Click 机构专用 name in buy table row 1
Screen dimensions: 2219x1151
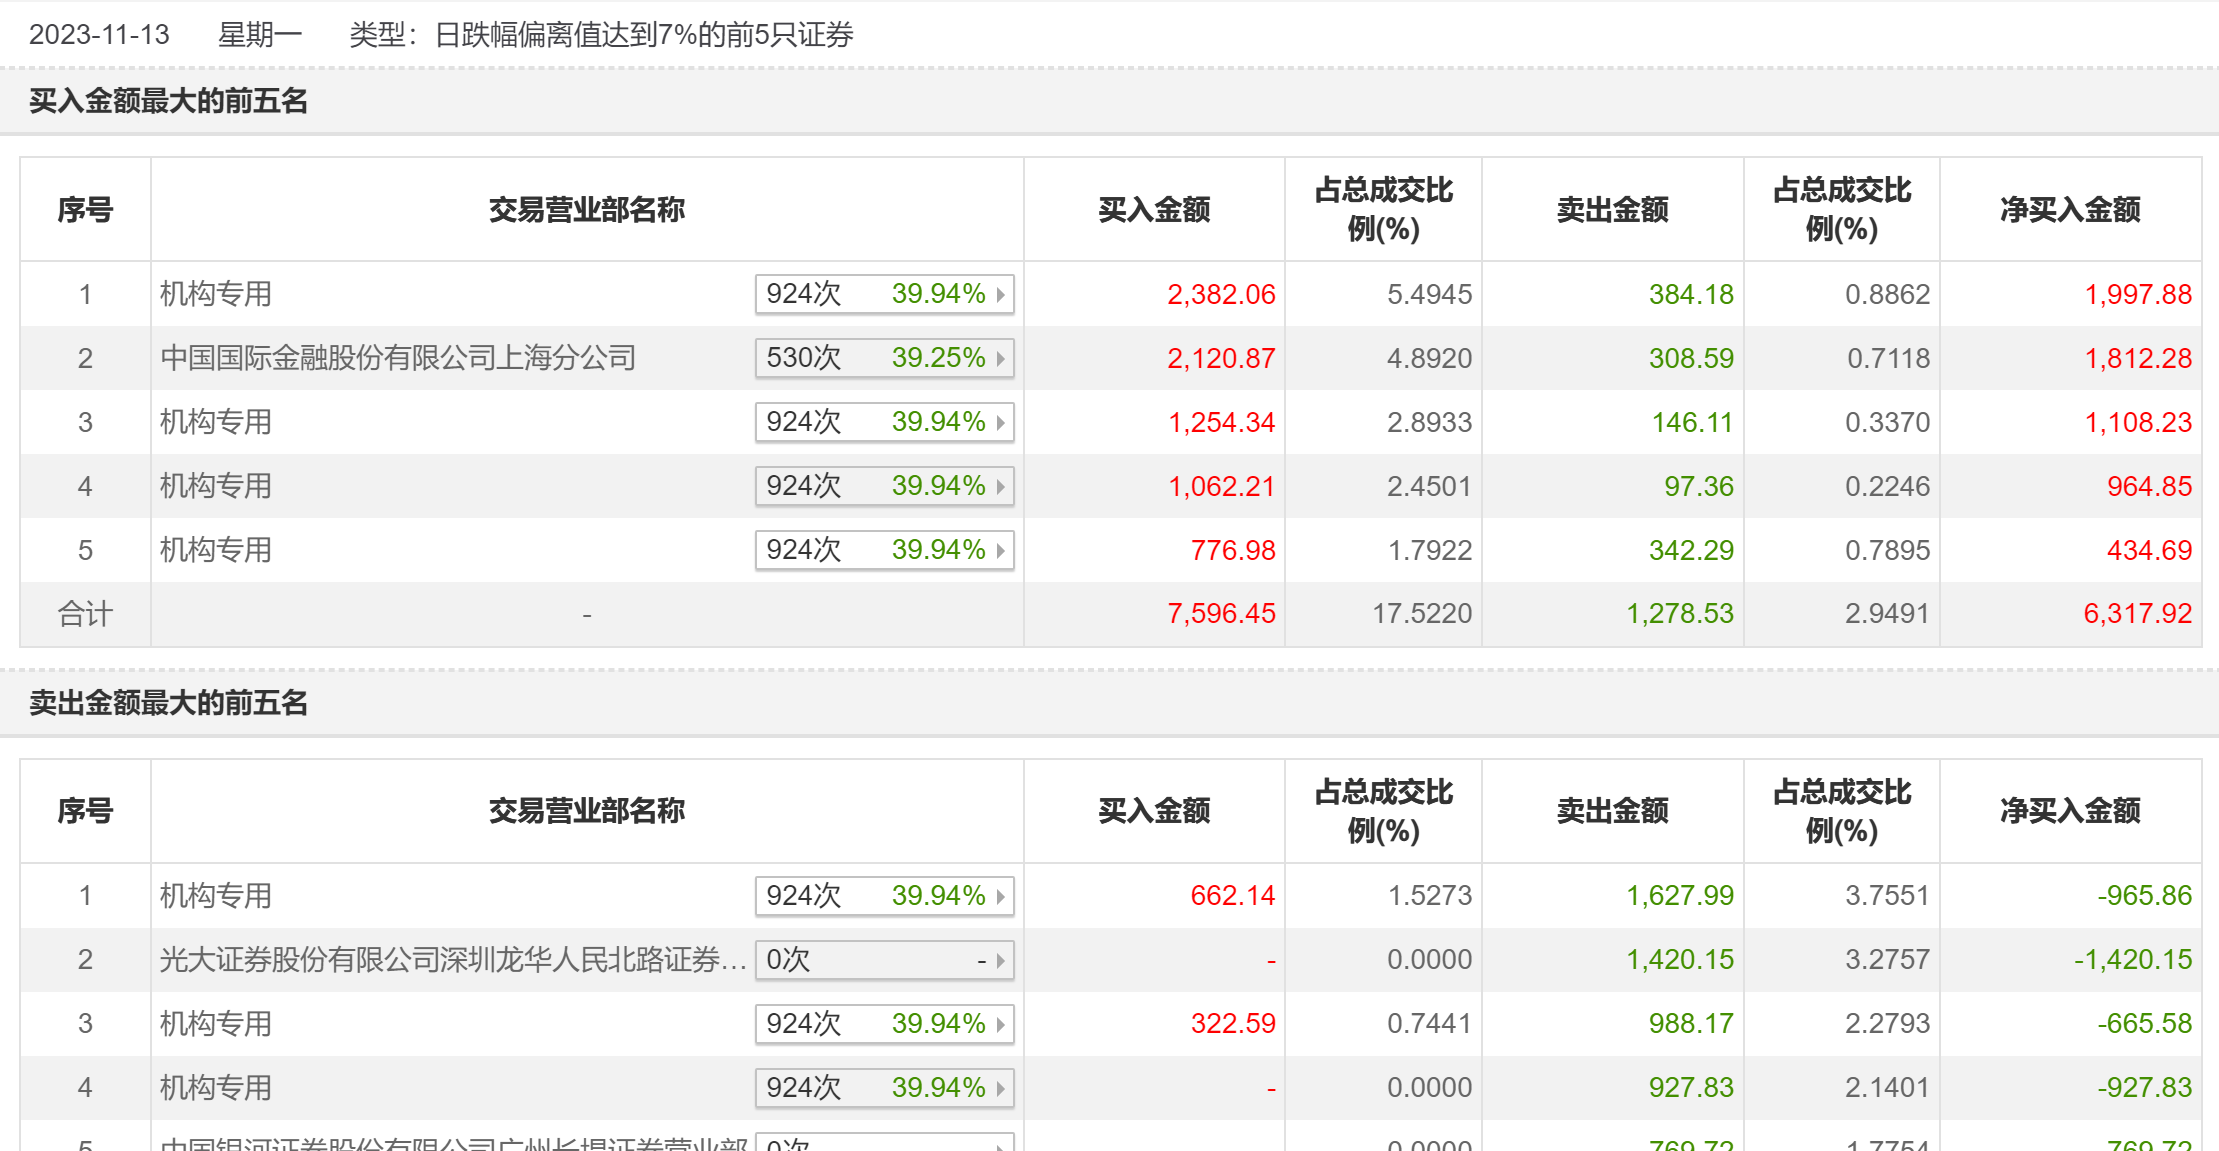click(x=216, y=294)
